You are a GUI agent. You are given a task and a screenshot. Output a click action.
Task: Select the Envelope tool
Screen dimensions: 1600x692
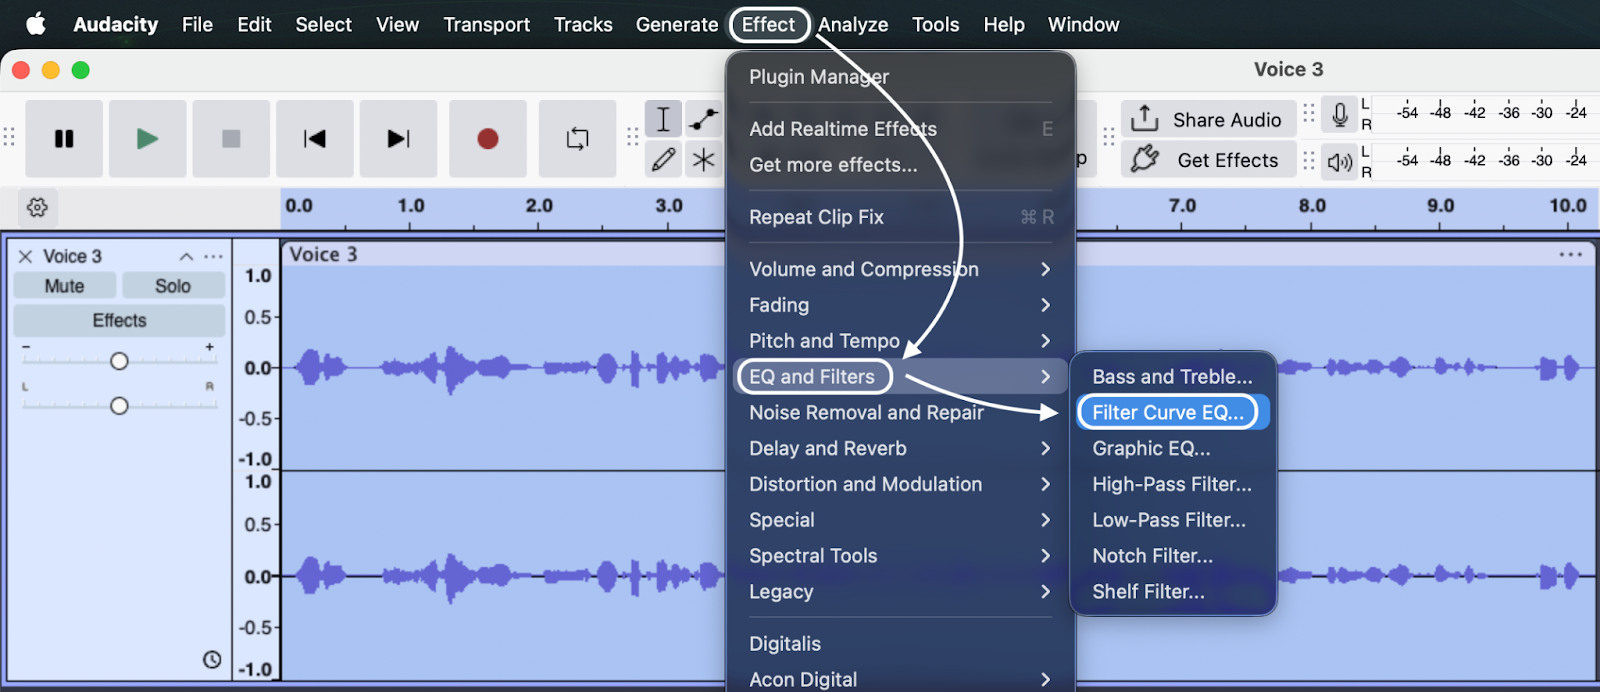[x=704, y=119]
